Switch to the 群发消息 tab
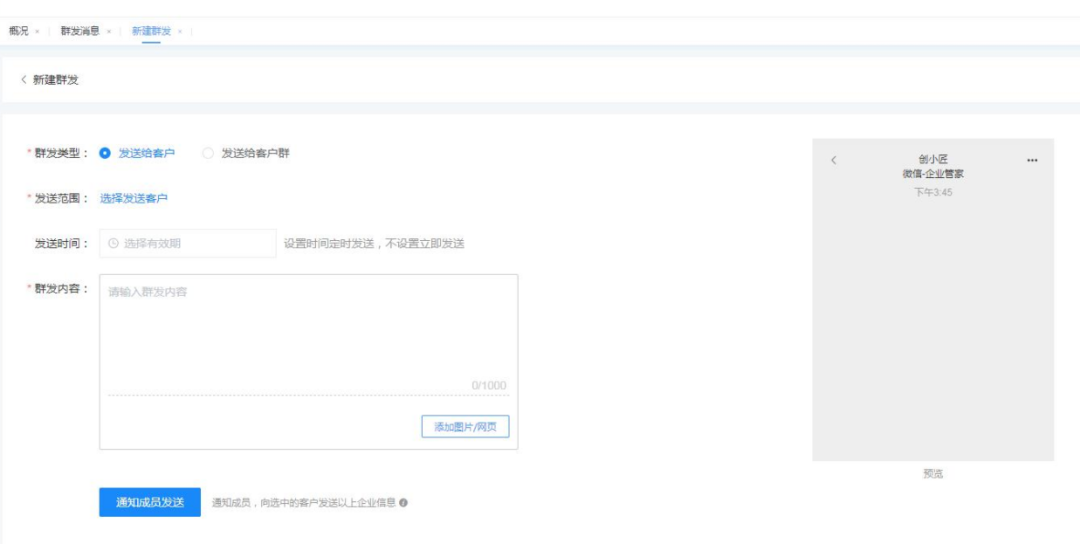The width and height of the screenshot is (1080, 544). (80, 31)
